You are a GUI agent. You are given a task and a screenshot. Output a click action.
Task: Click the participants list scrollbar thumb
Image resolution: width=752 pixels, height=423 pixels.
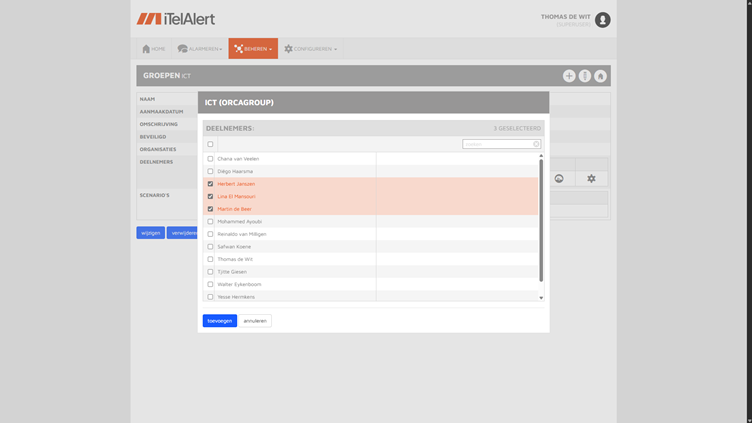(x=541, y=221)
